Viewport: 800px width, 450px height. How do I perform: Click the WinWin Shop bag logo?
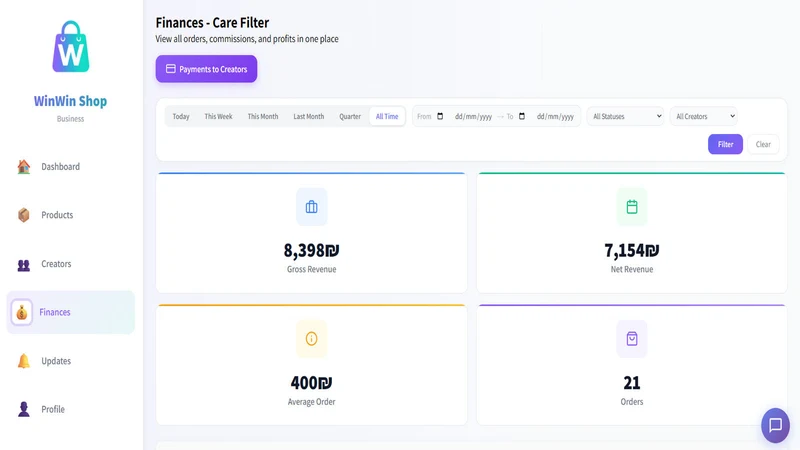71,46
